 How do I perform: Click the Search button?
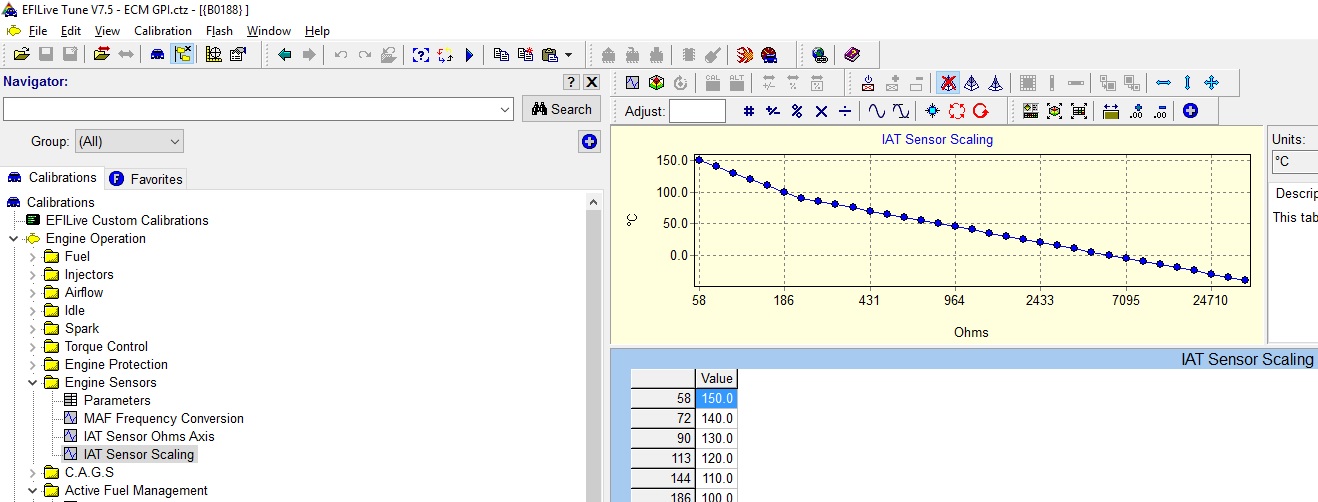pyautogui.click(x=561, y=109)
